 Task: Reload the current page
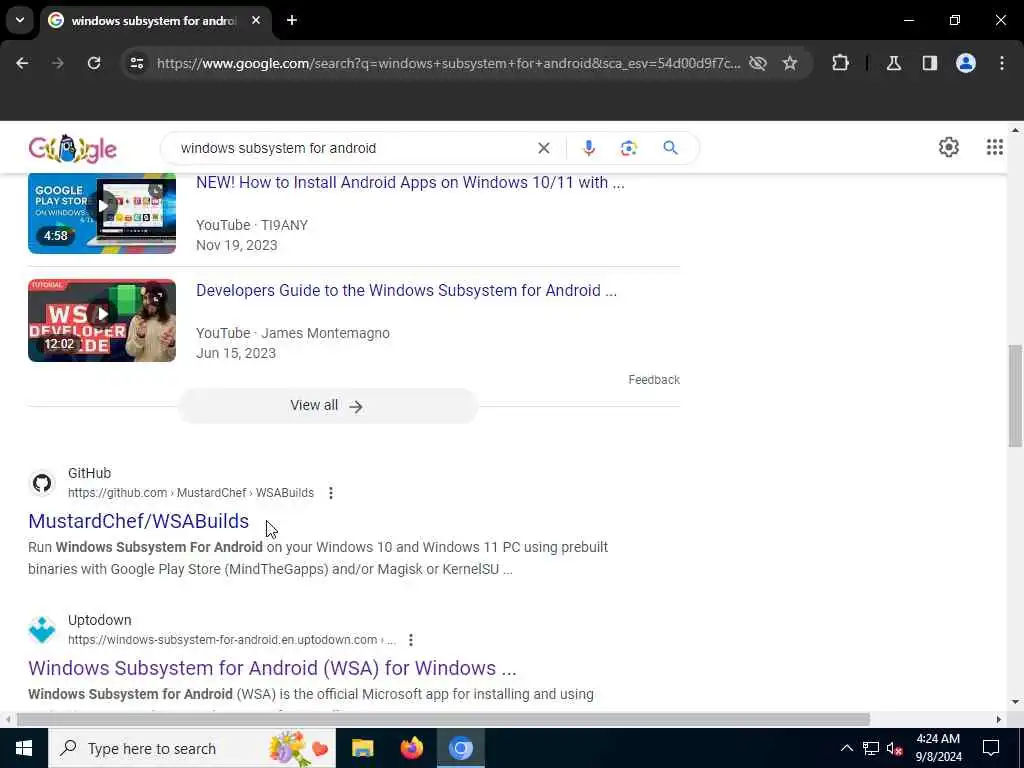[94, 63]
